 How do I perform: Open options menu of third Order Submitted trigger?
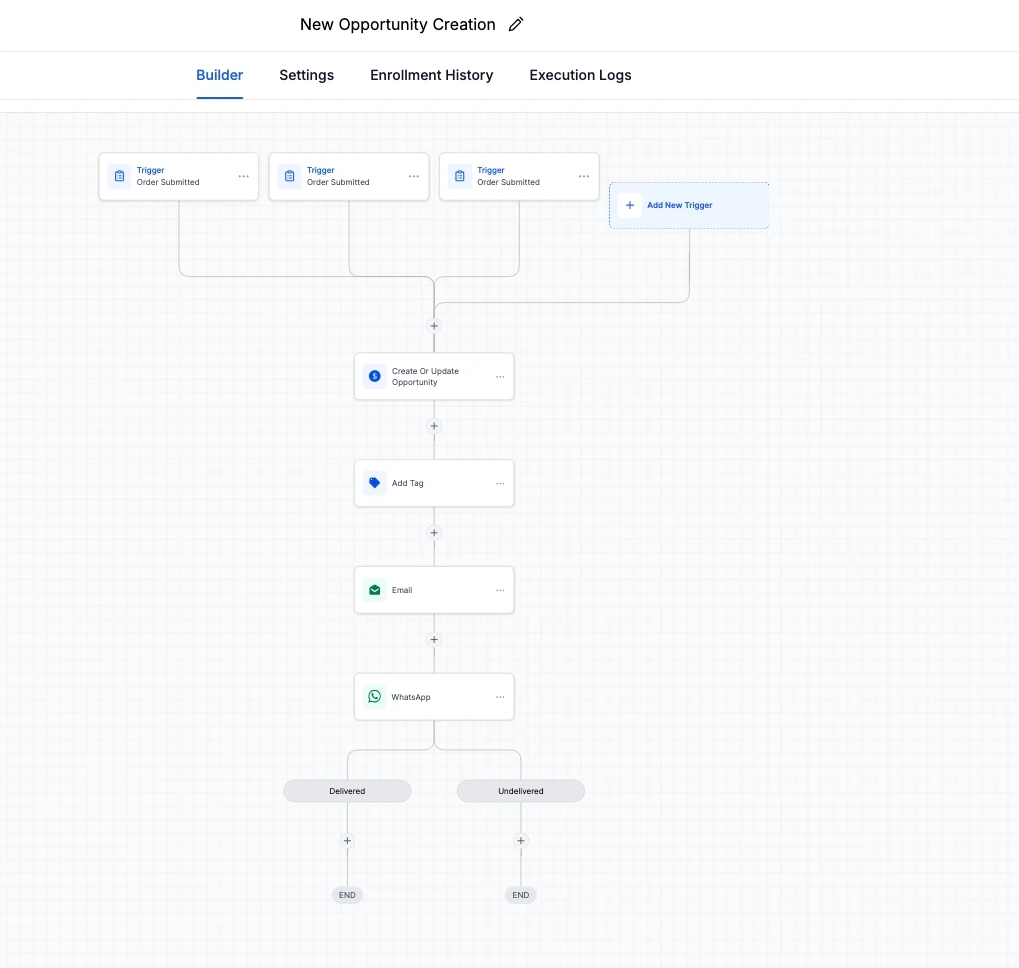coord(584,176)
